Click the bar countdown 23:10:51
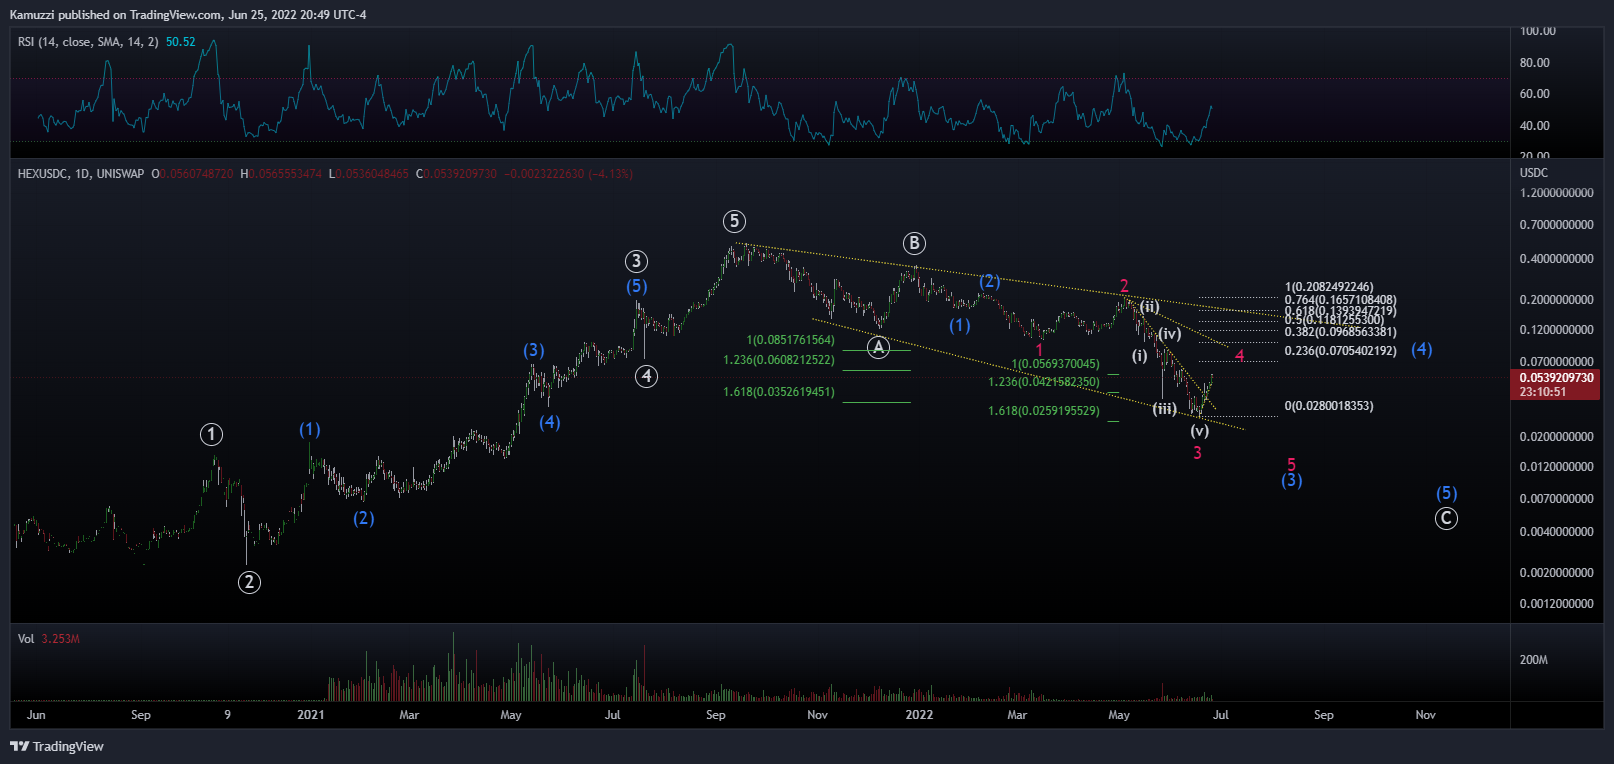The image size is (1614, 764). (x=1543, y=392)
